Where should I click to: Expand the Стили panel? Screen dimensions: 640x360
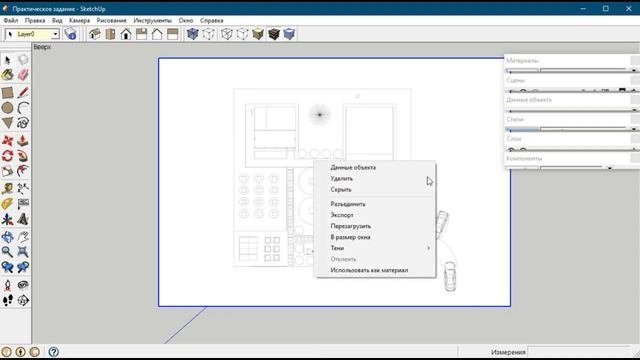572,119
